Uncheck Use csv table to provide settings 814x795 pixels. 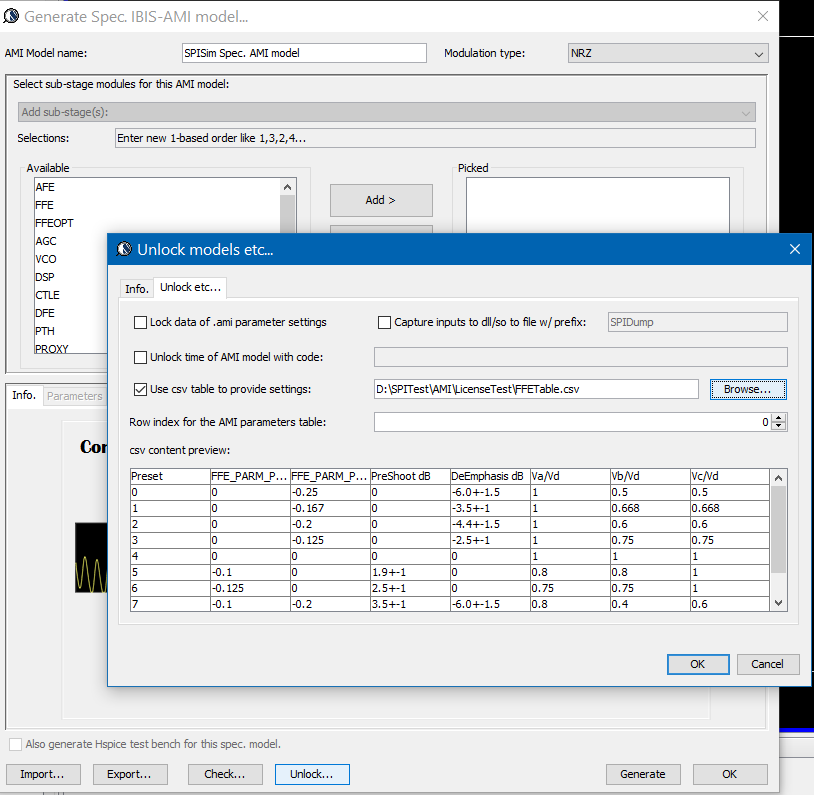[x=141, y=389]
